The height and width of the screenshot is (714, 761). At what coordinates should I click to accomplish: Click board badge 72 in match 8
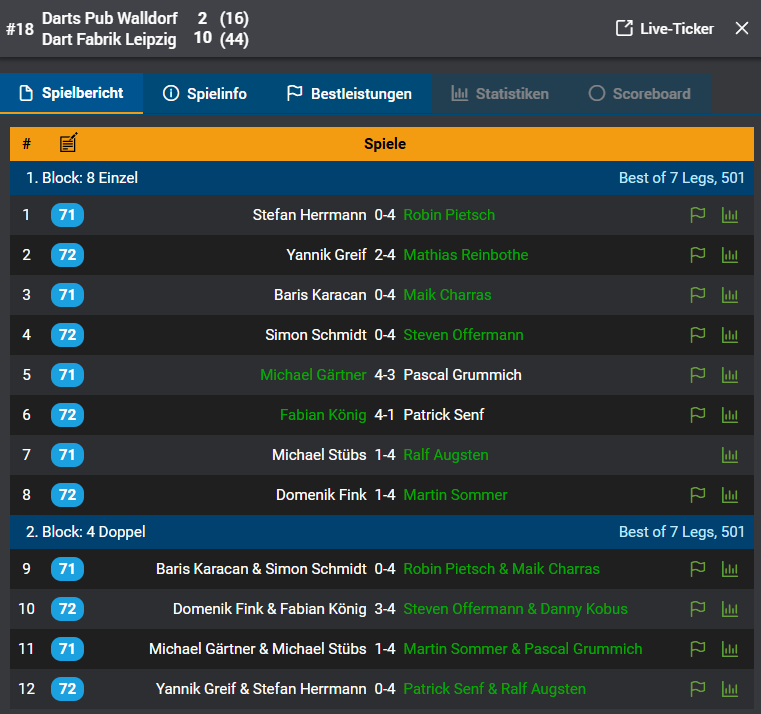point(67,495)
